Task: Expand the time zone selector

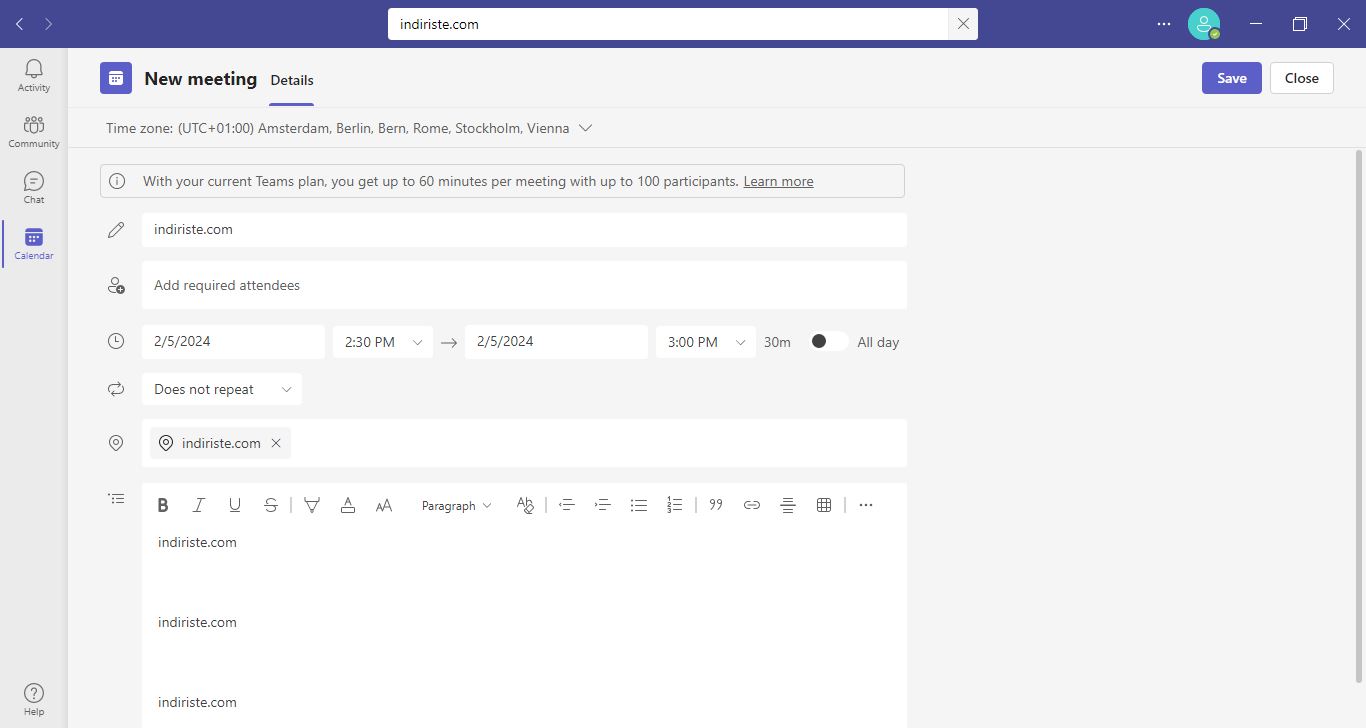Action: tap(586, 128)
